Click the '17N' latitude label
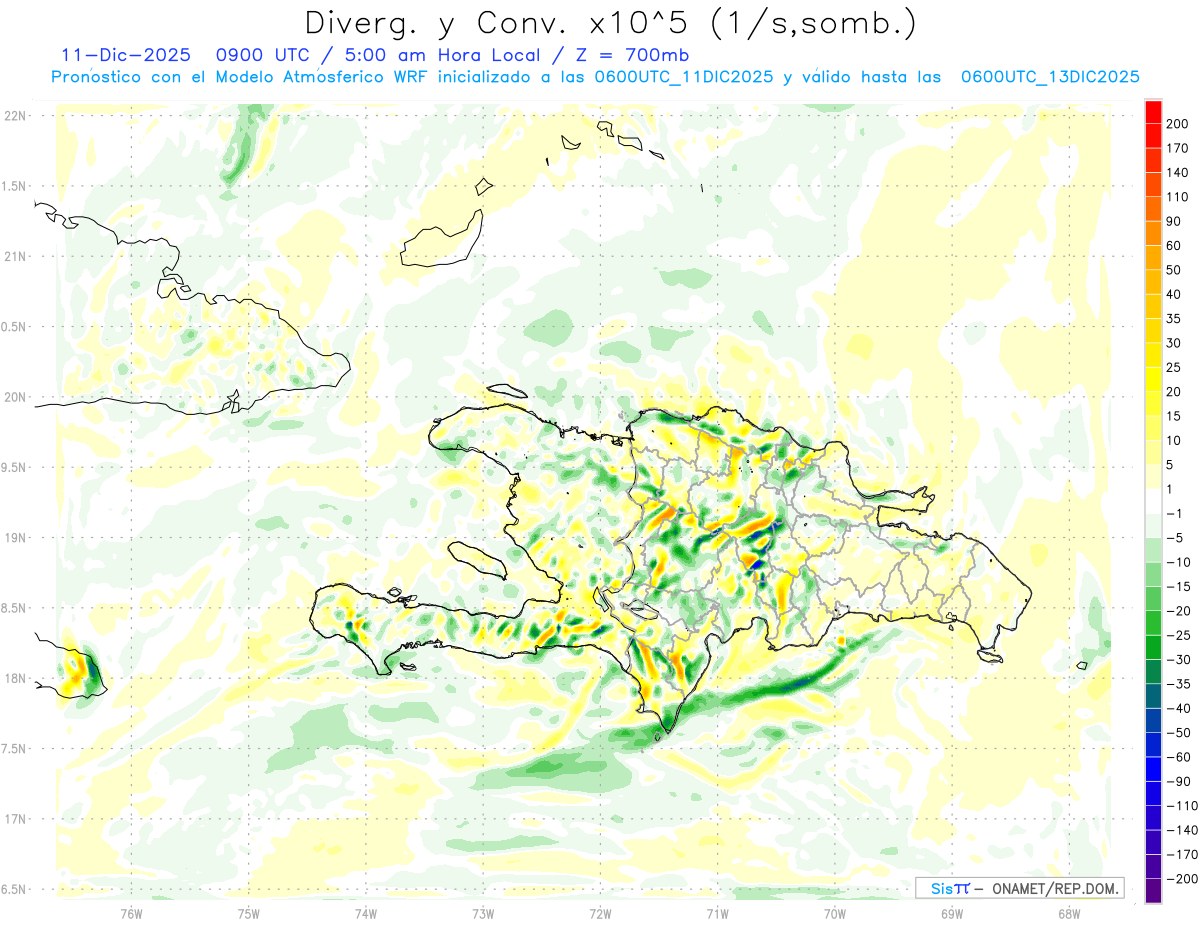Screen dimensions: 1200x927 point(14,819)
